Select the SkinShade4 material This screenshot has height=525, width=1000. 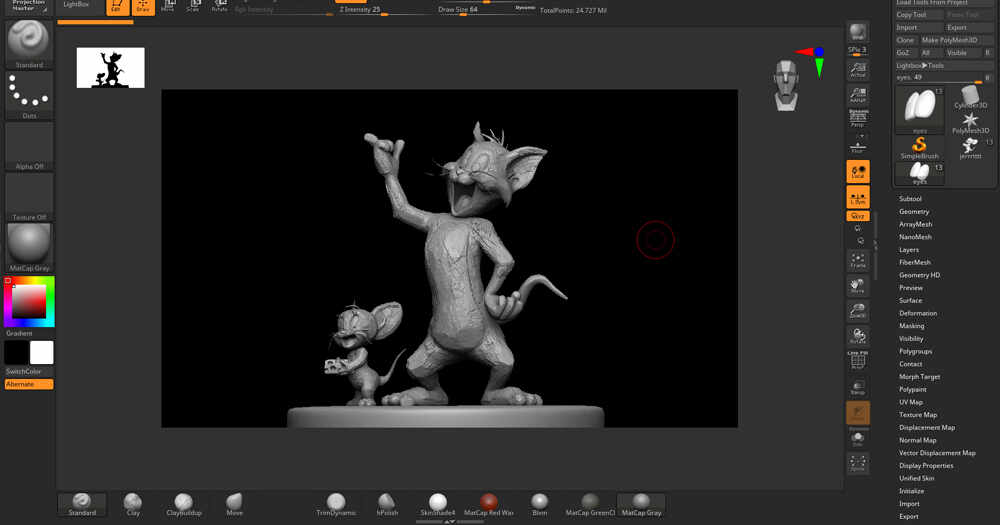pyautogui.click(x=438, y=504)
